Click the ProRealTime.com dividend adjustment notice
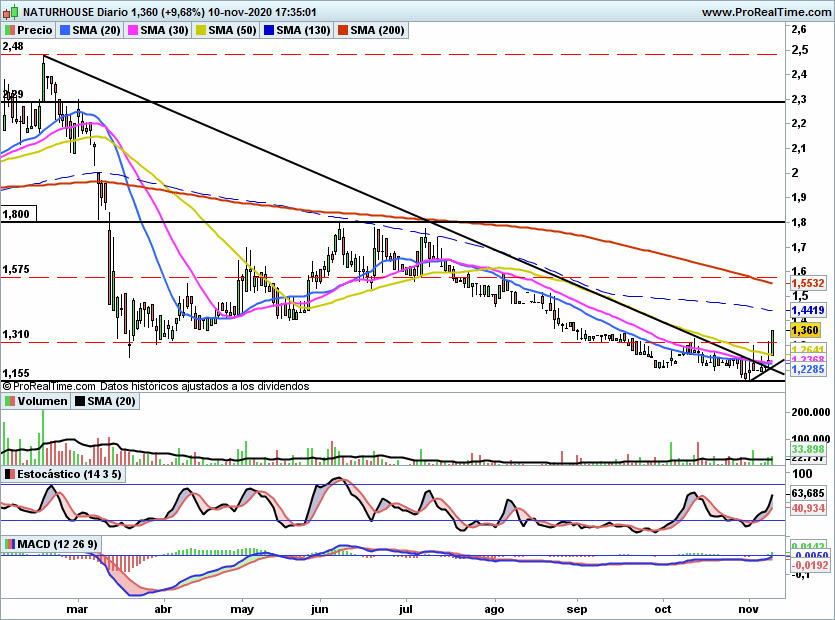This screenshot has height=620, width=835. point(155,386)
